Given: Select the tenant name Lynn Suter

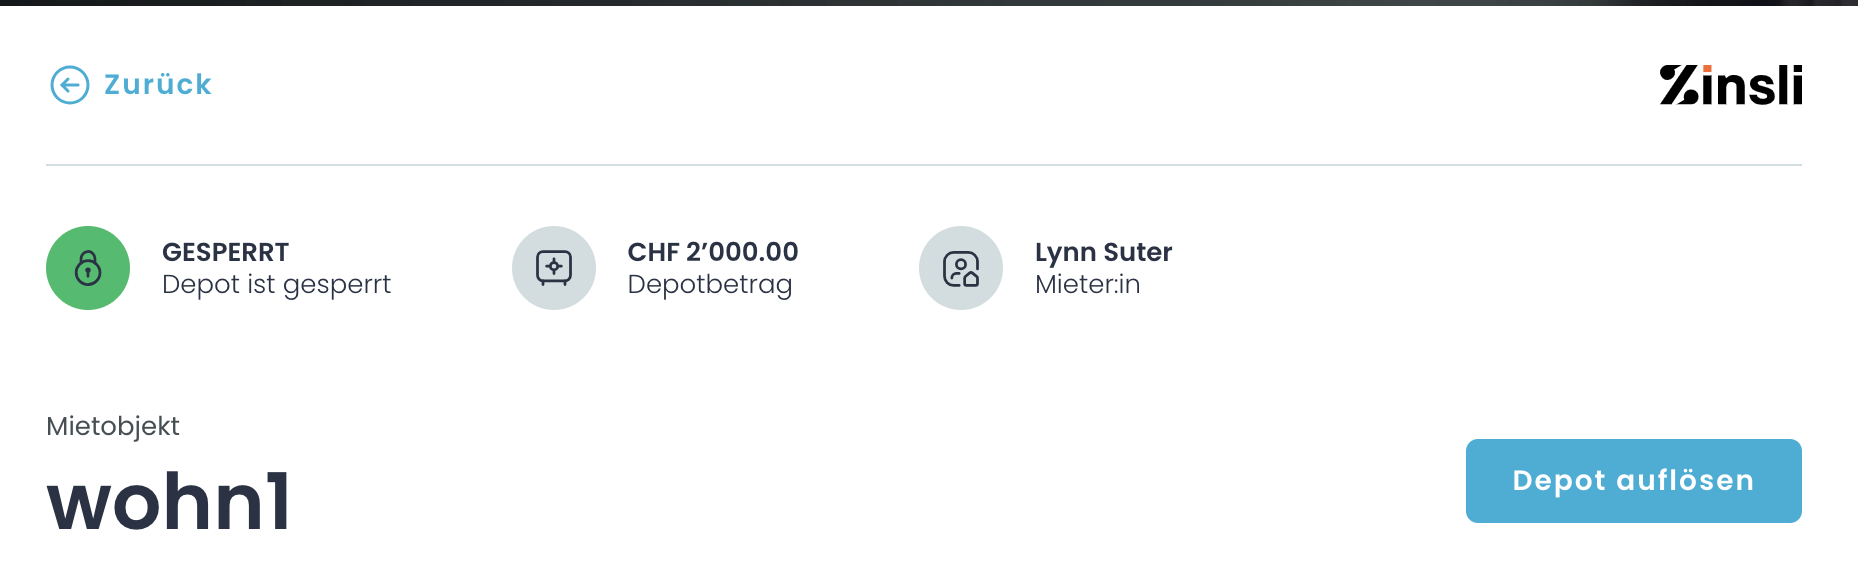Looking at the screenshot, I should click(1103, 252).
